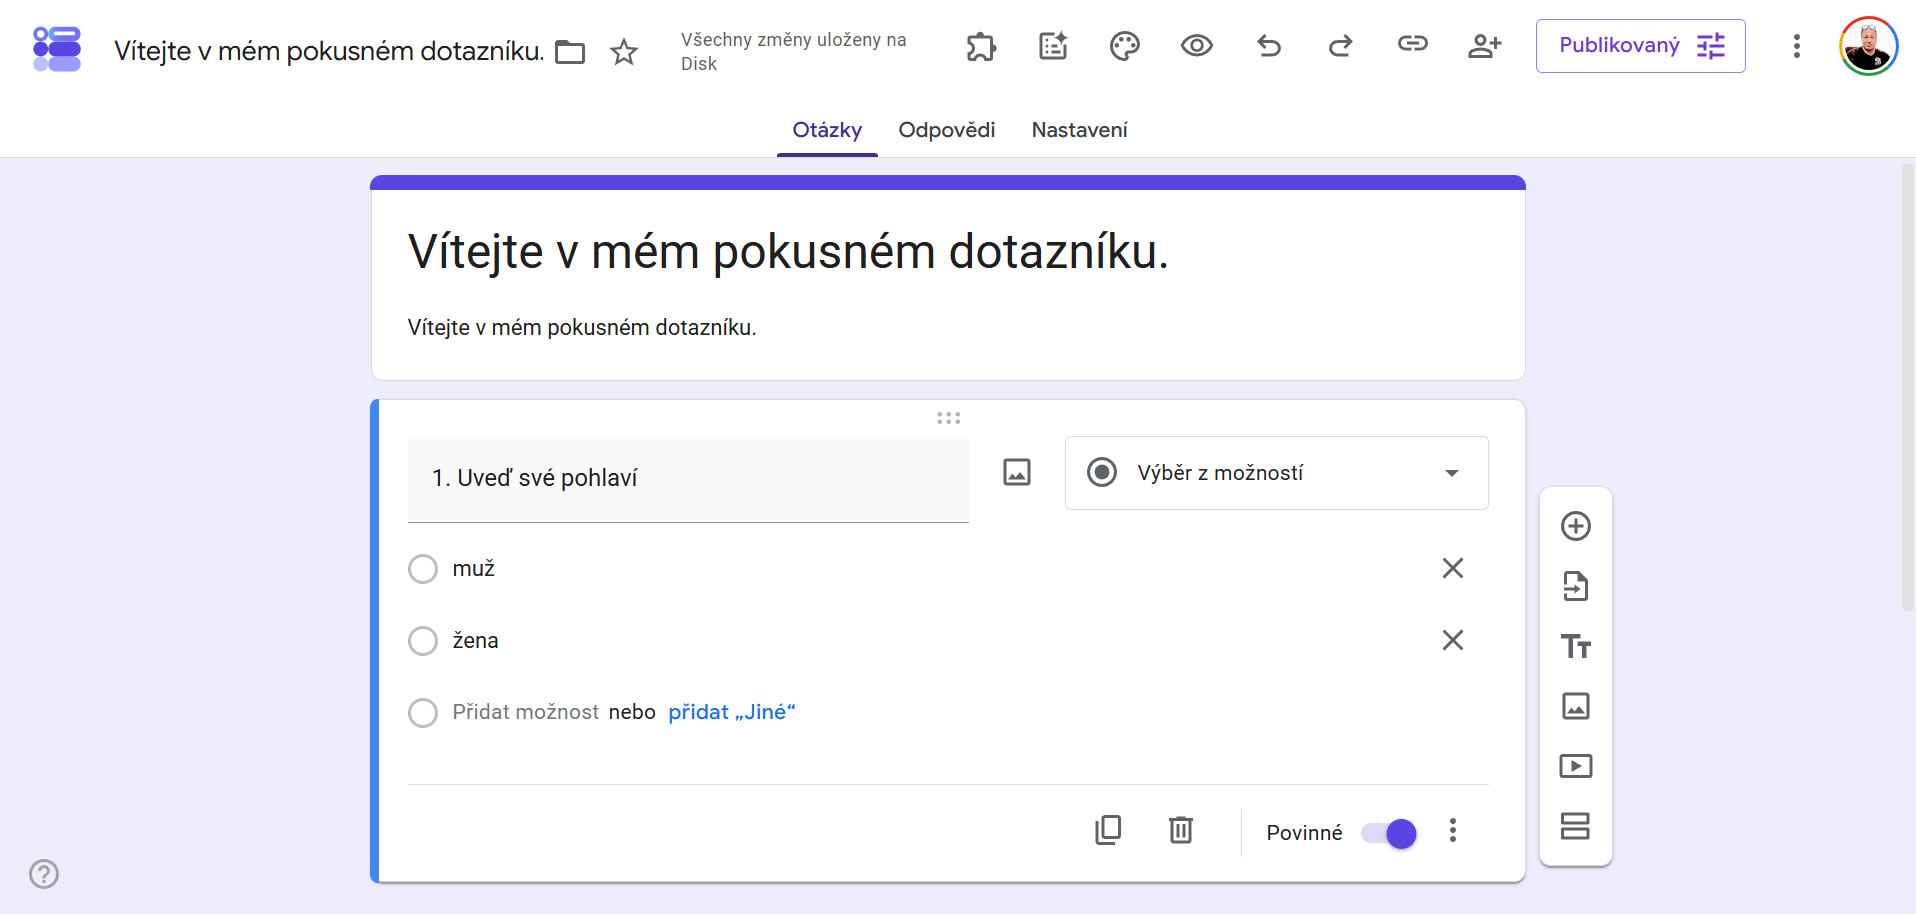1916x914 pixels.
Task: Switch to the Nastavení tab
Action: coord(1079,130)
